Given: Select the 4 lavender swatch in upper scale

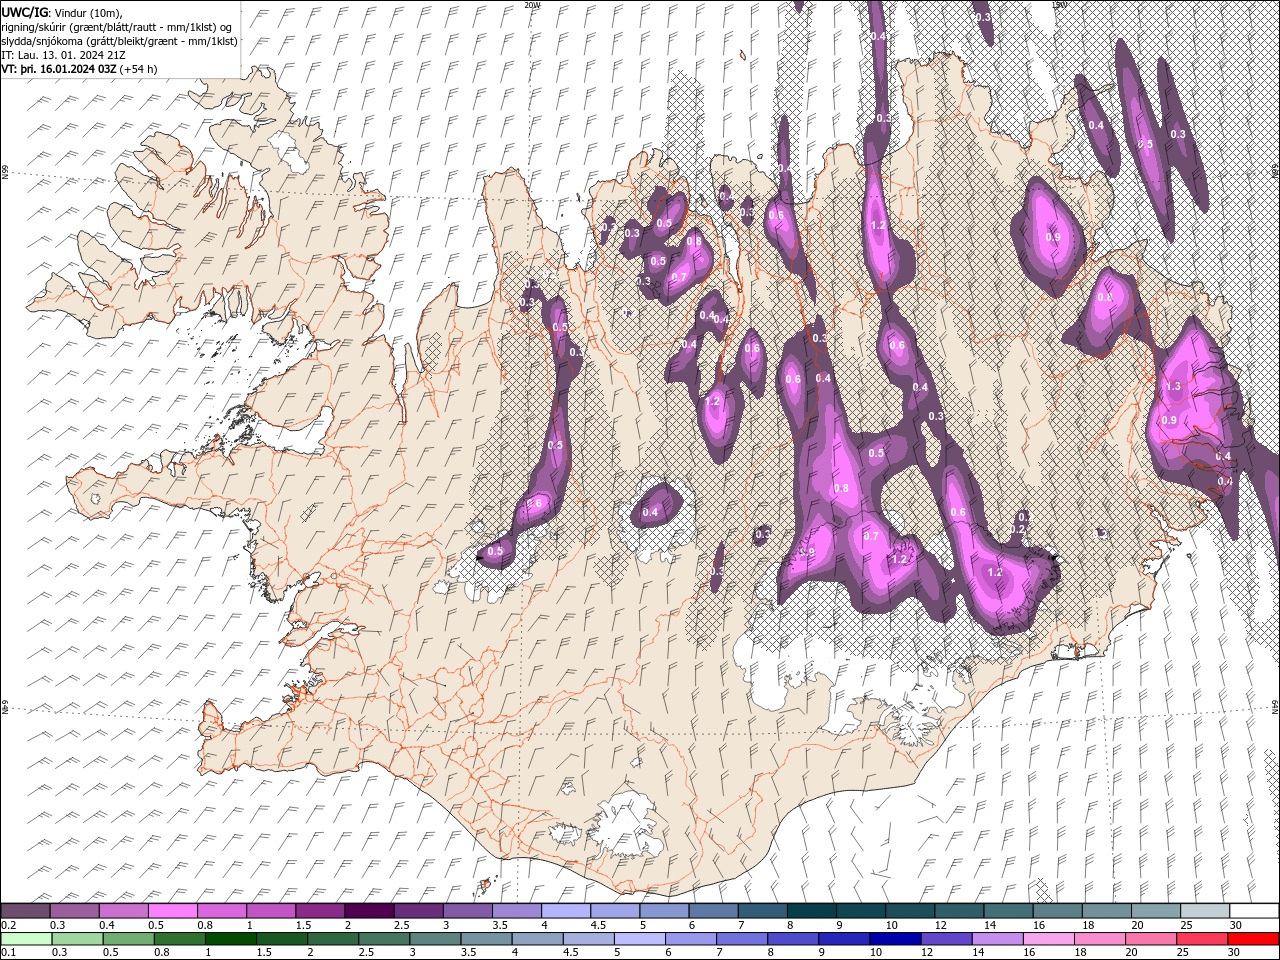Looking at the screenshot, I should (566, 911).
